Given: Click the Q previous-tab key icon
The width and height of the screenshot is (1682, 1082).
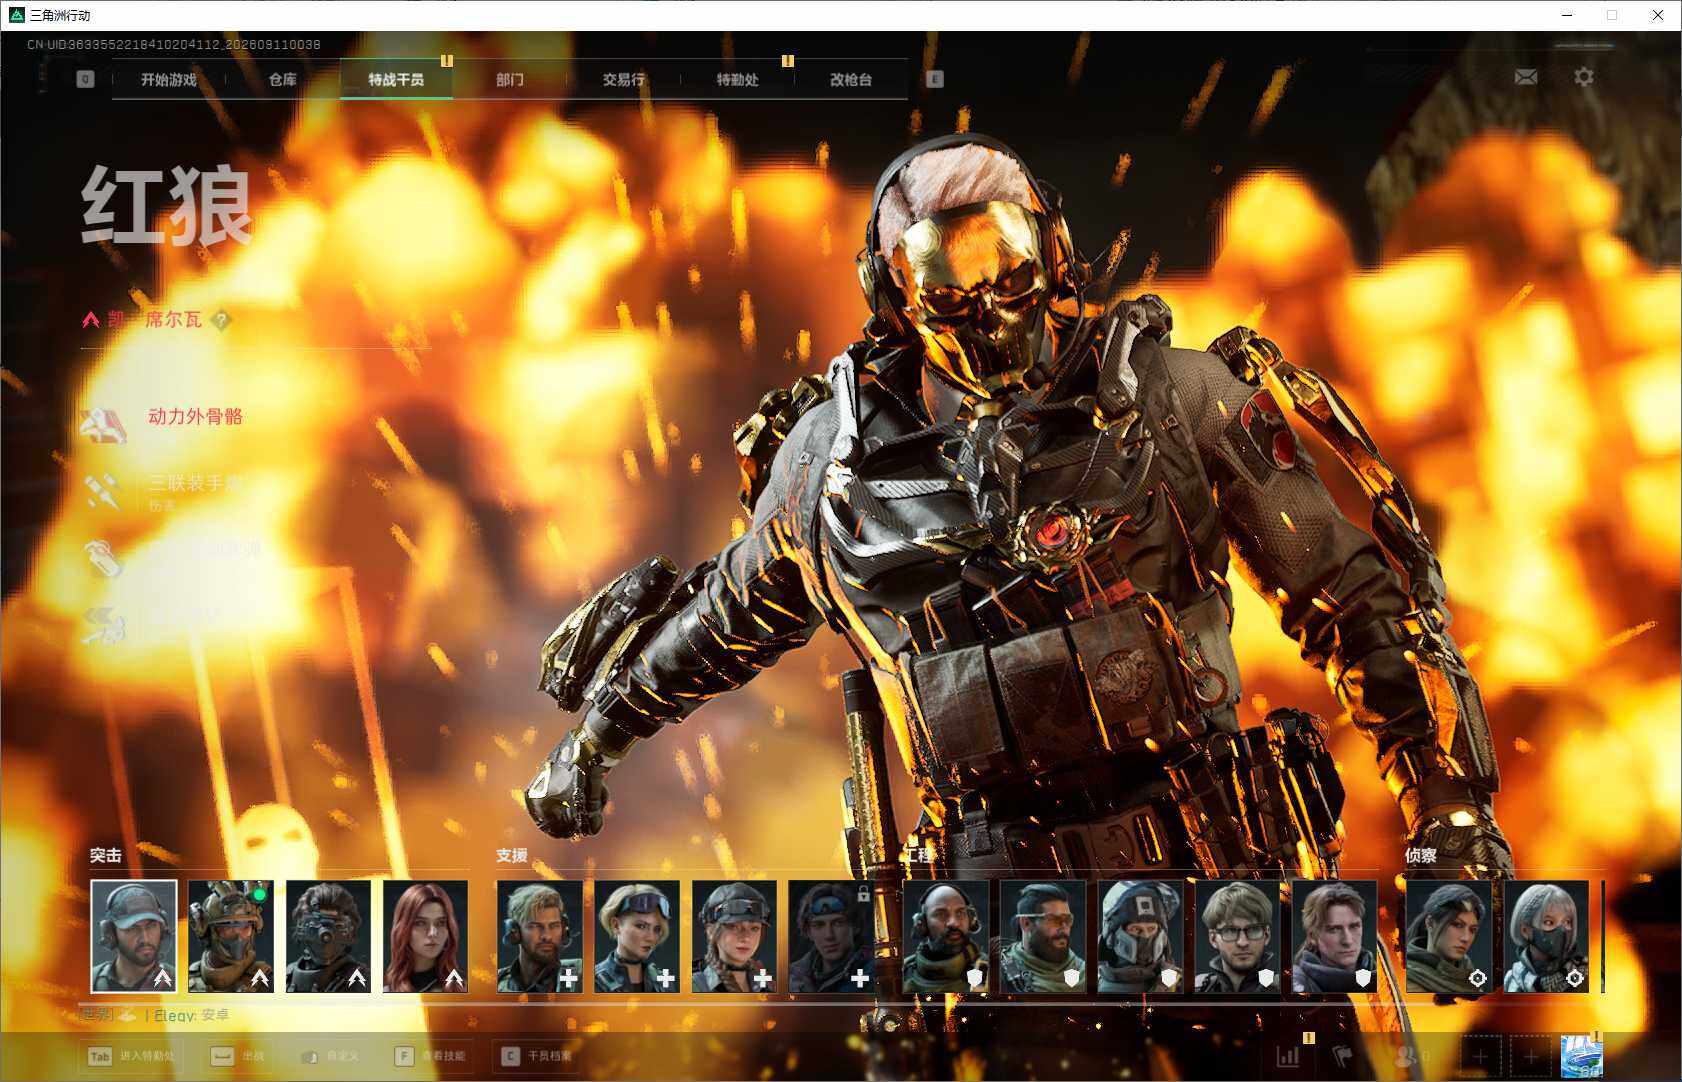Looking at the screenshot, I should point(85,79).
